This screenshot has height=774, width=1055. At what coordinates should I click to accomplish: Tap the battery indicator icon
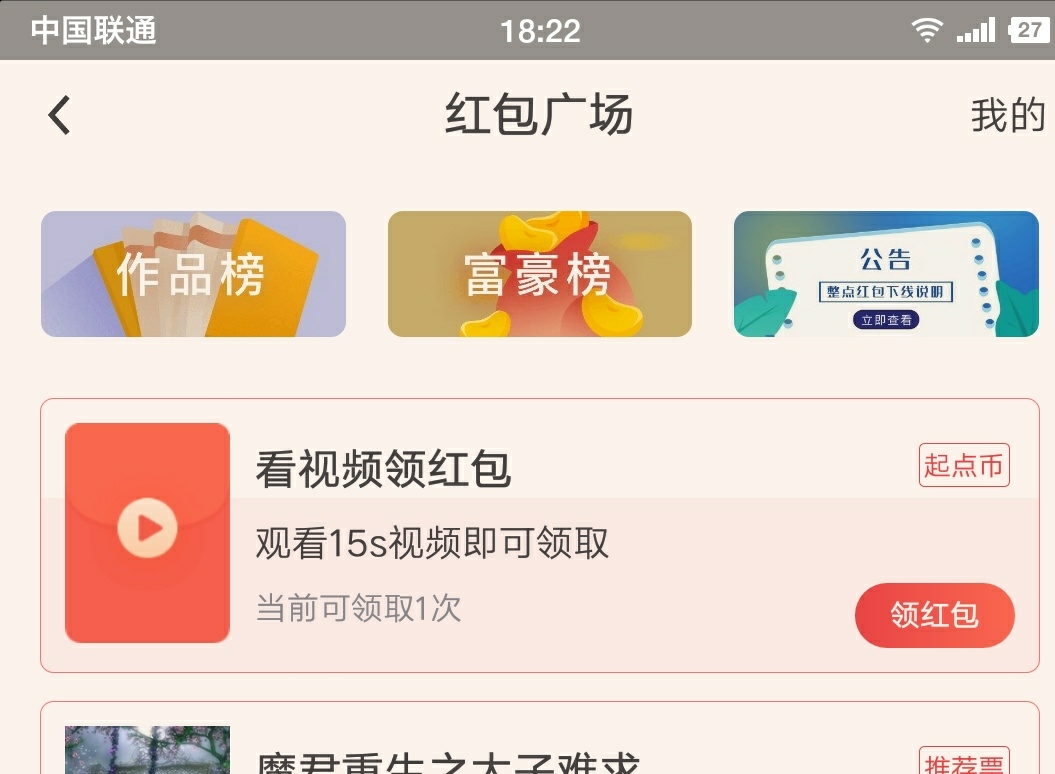(1029, 30)
